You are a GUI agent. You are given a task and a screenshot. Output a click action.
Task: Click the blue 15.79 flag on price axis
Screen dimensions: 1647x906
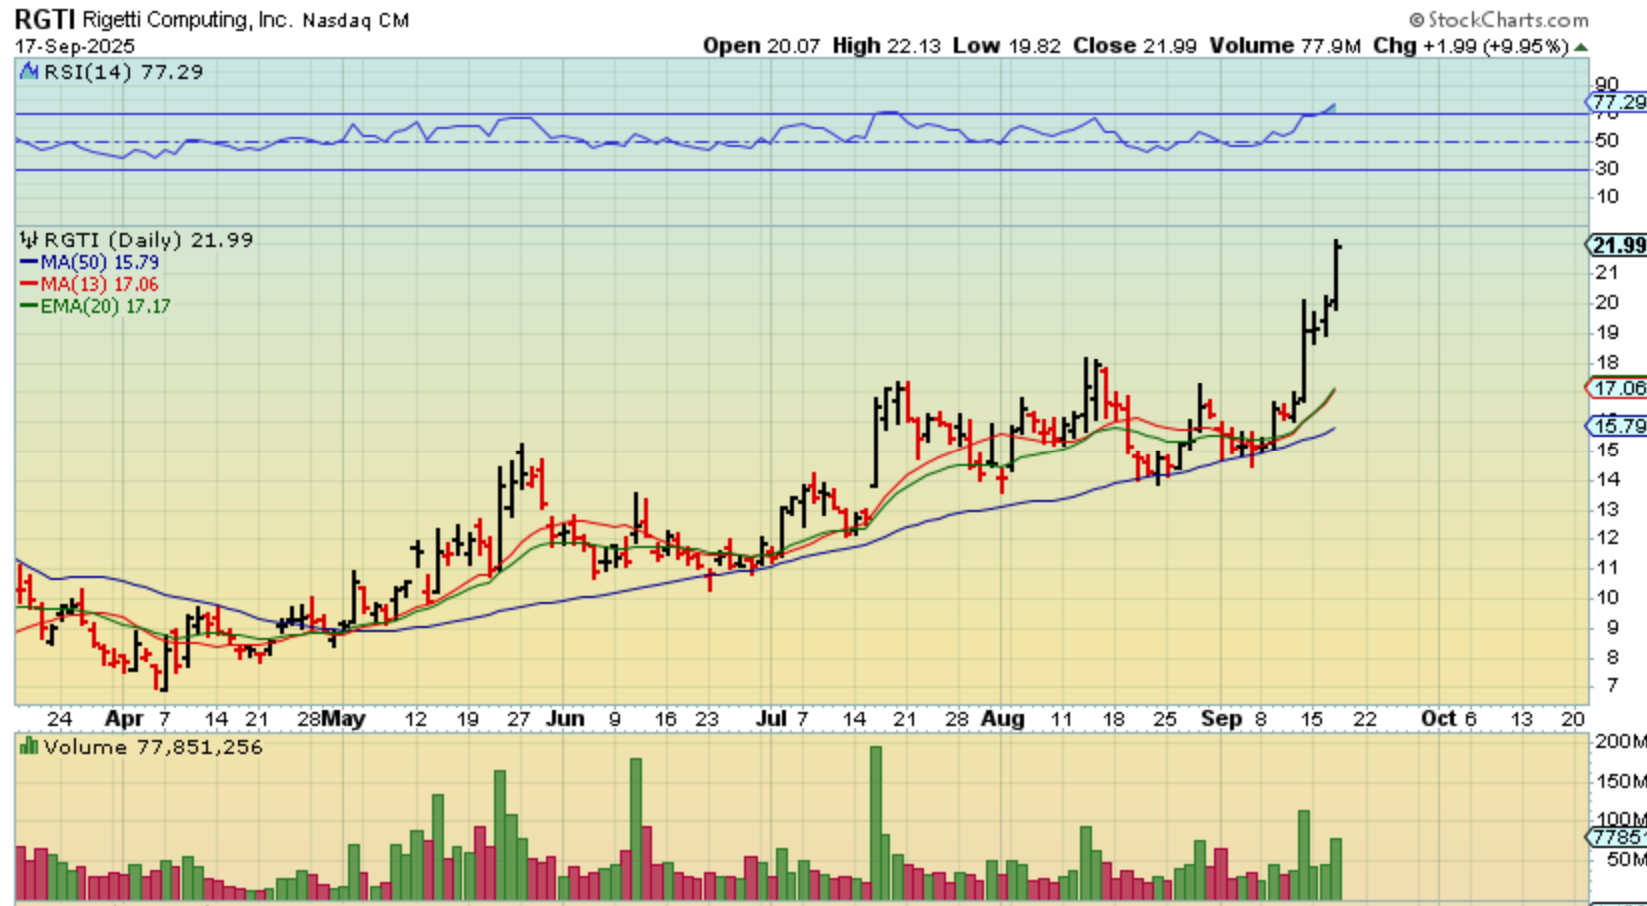[1617, 426]
